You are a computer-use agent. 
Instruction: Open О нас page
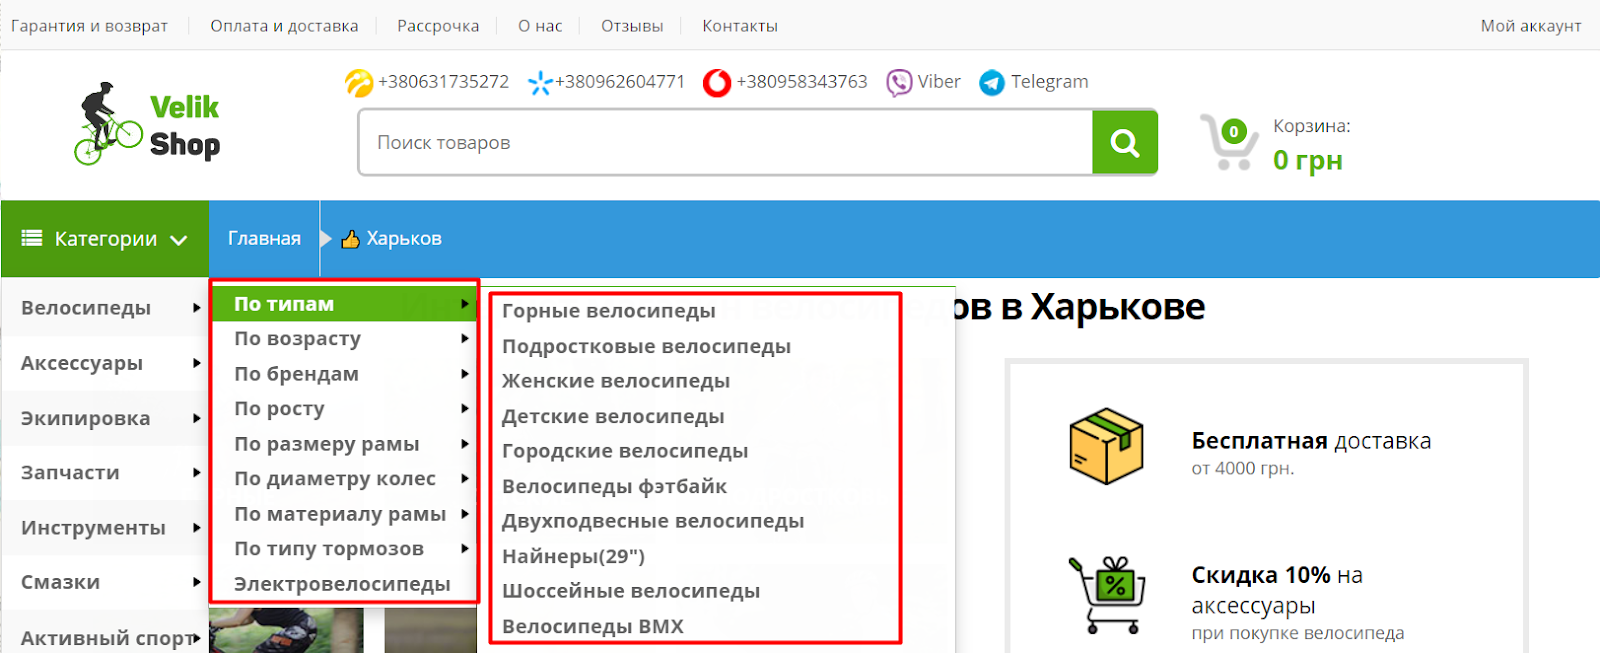pyautogui.click(x=540, y=26)
